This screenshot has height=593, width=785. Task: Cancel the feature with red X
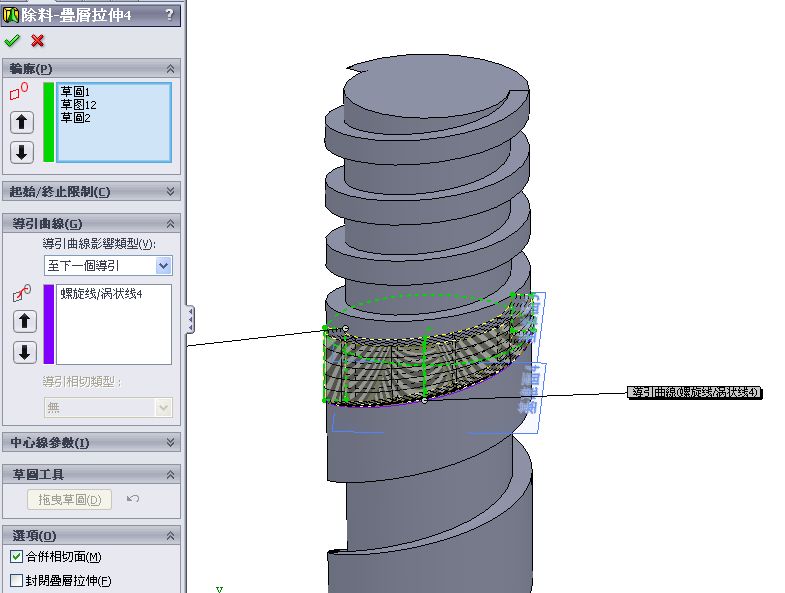click(x=38, y=41)
